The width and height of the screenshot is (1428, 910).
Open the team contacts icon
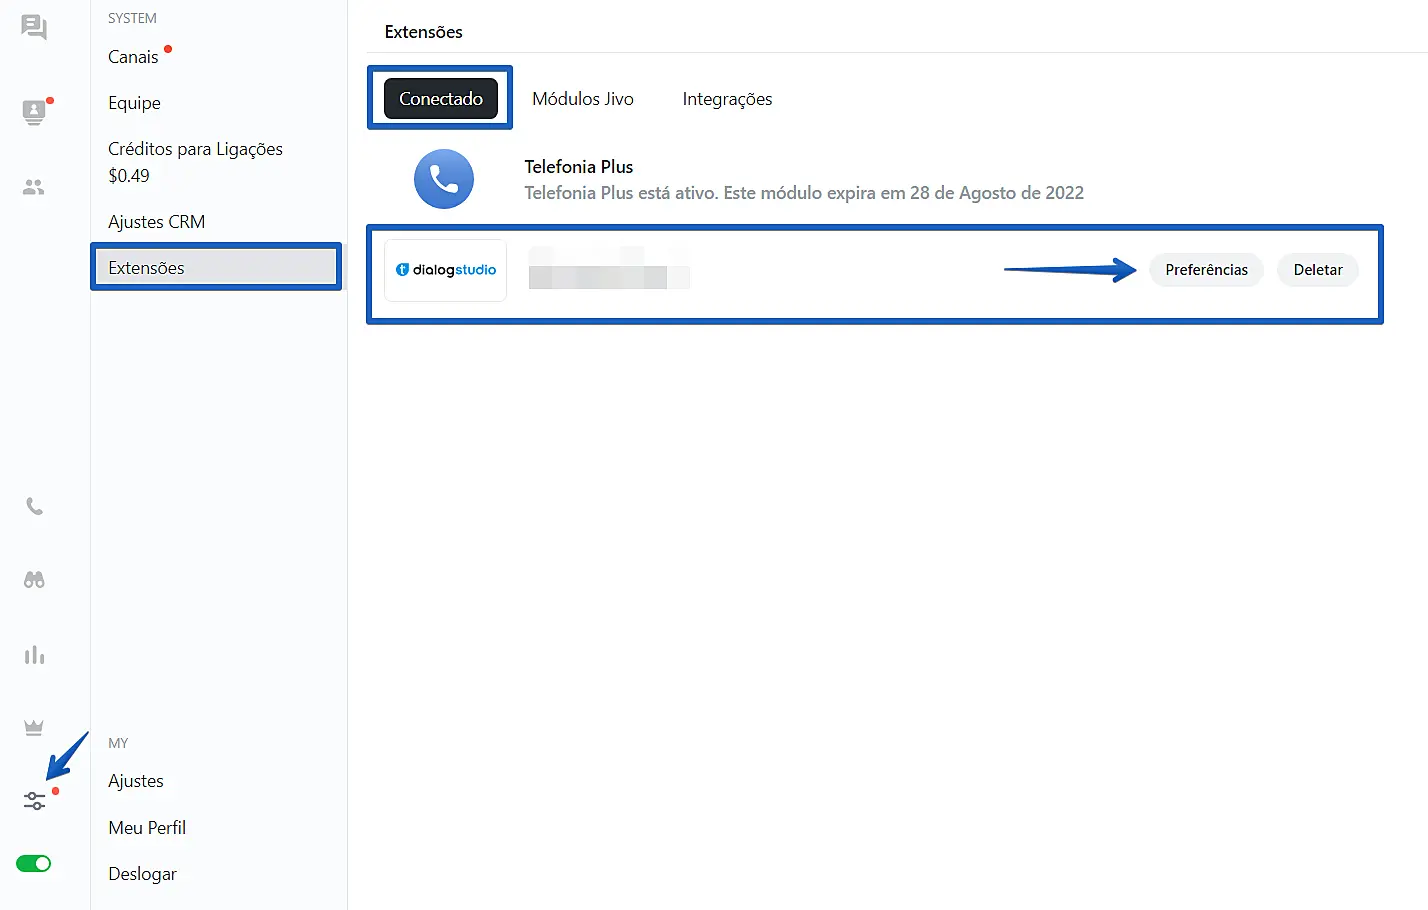pos(34,187)
